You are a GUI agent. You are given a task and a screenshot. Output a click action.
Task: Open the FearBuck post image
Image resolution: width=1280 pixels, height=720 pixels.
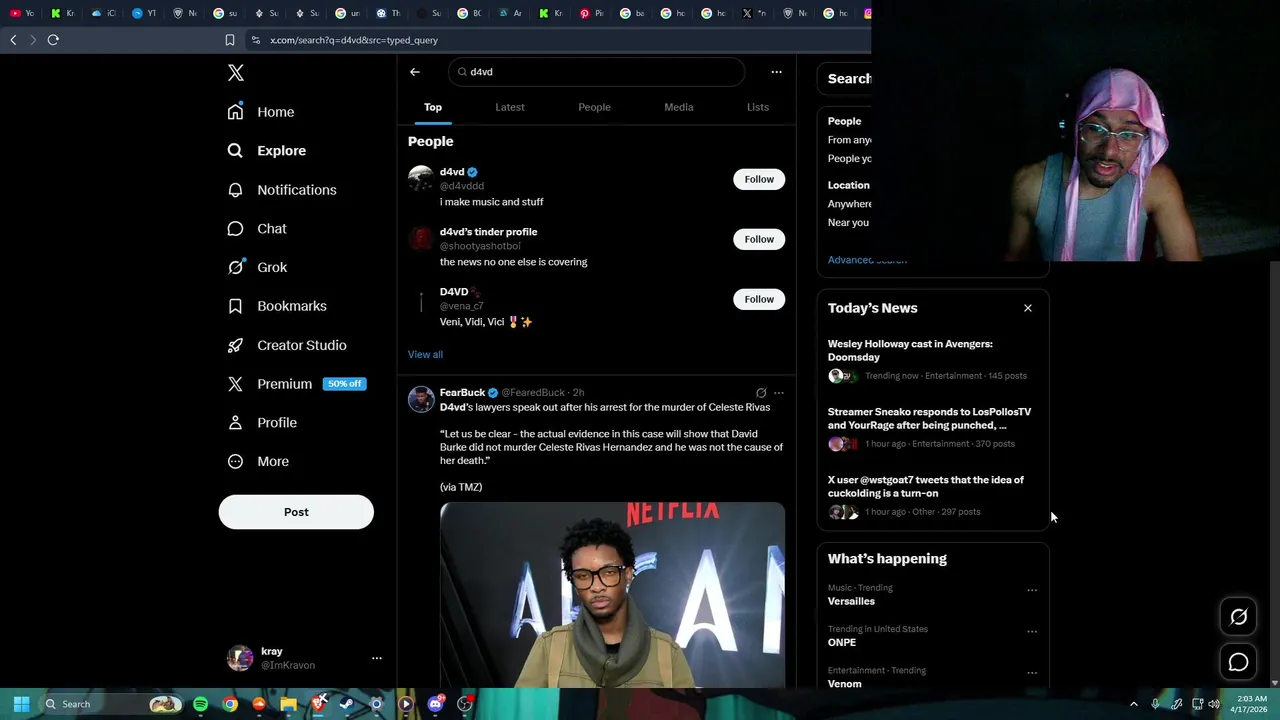(x=612, y=595)
